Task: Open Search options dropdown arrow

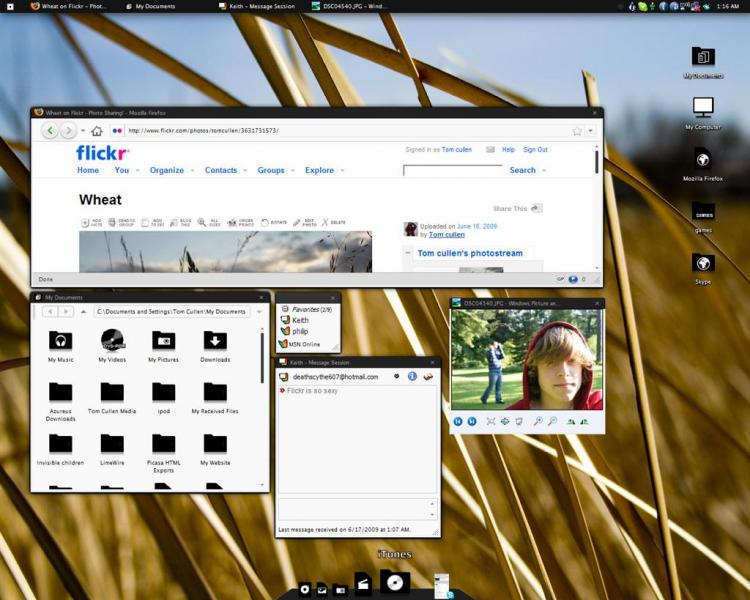Action: point(544,170)
